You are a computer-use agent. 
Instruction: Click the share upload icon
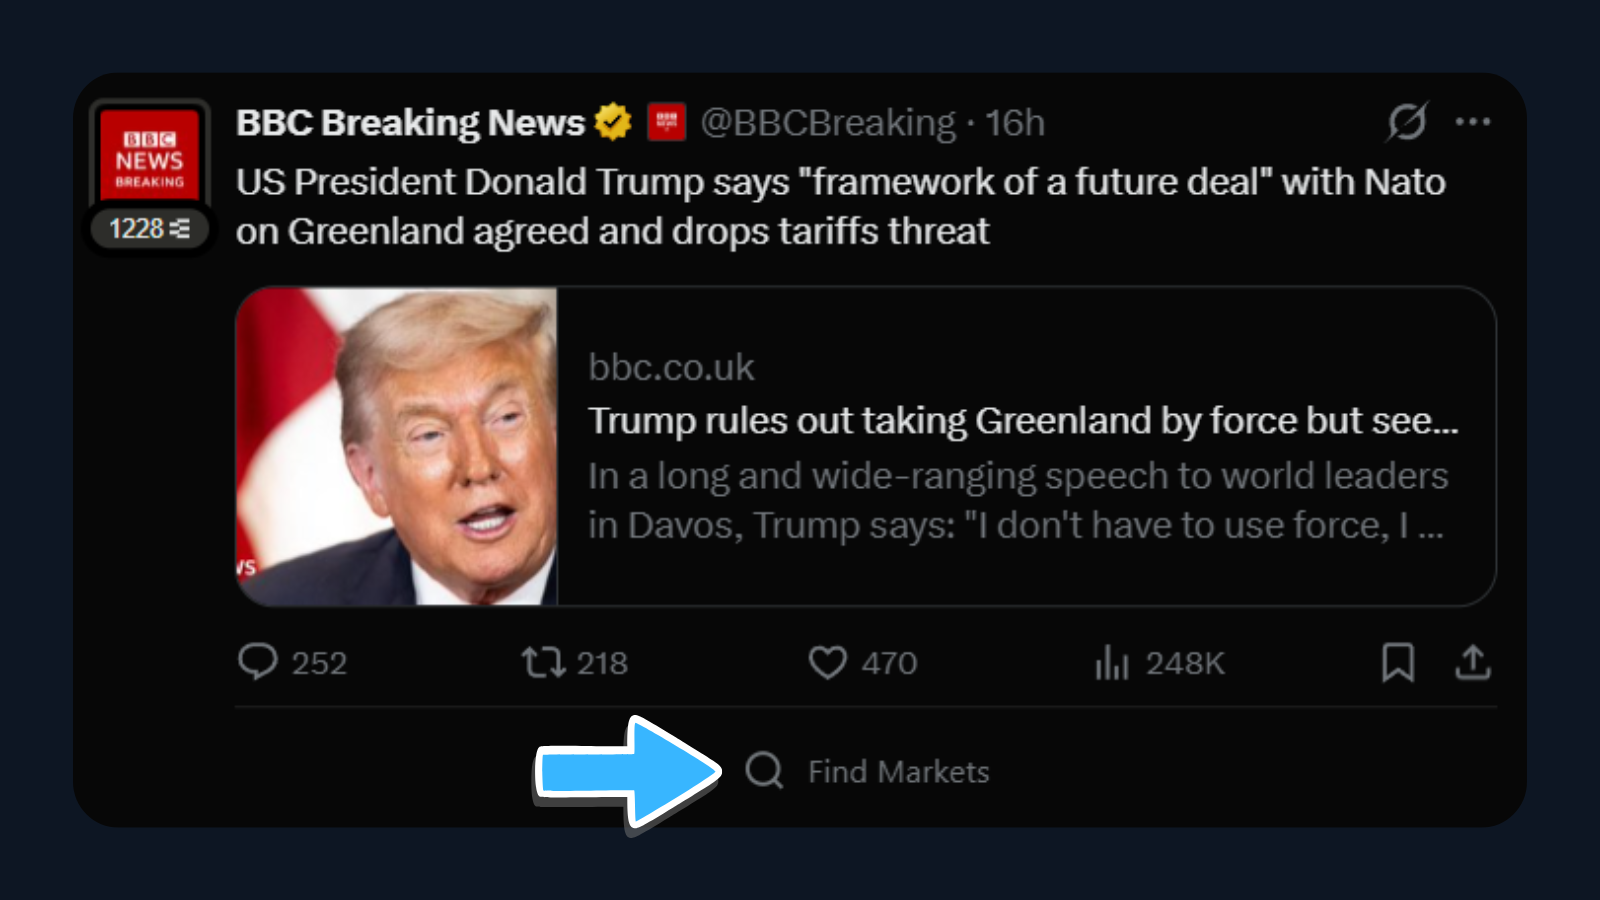1473,663
